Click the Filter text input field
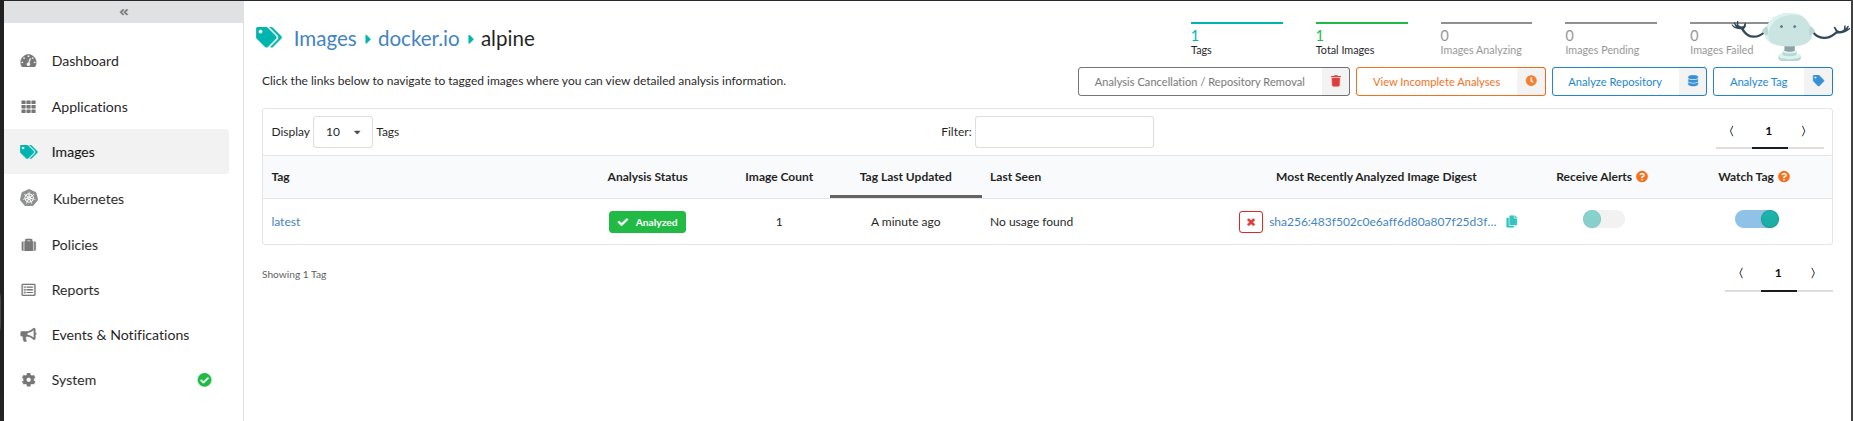The height and width of the screenshot is (421, 1853). (x=1063, y=132)
